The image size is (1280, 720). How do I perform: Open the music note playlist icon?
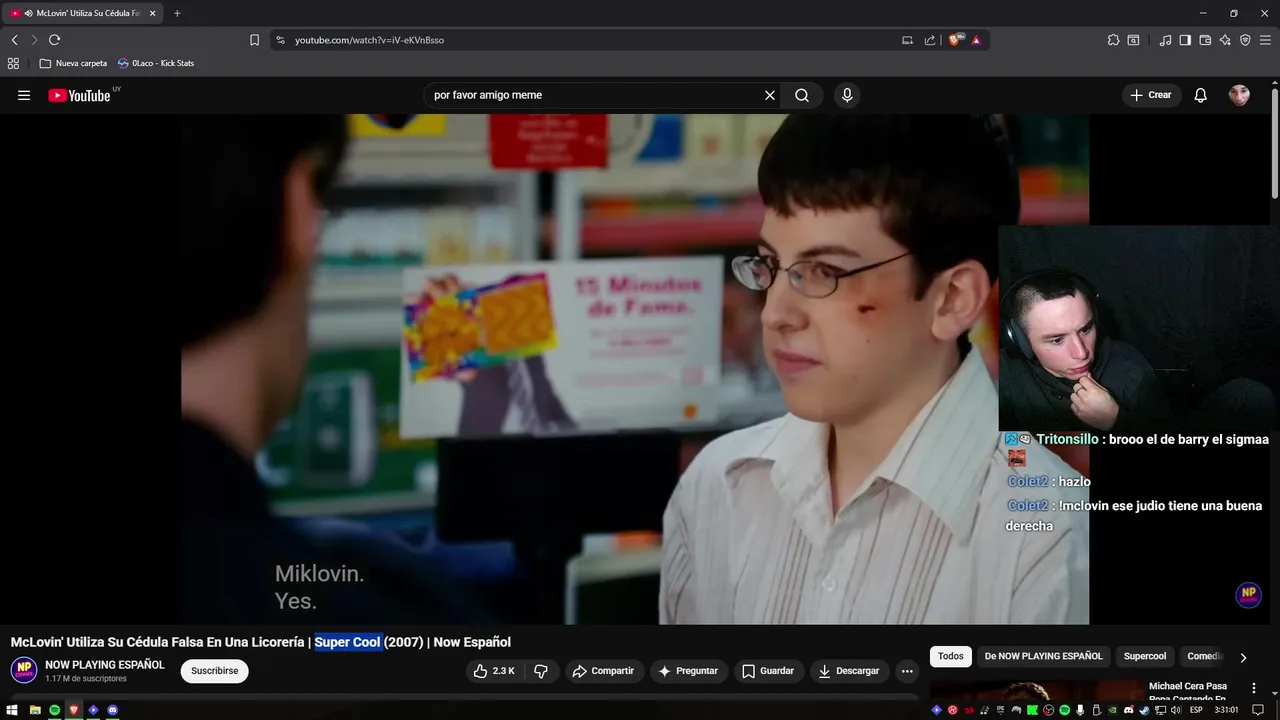(x=1165, y=40)
